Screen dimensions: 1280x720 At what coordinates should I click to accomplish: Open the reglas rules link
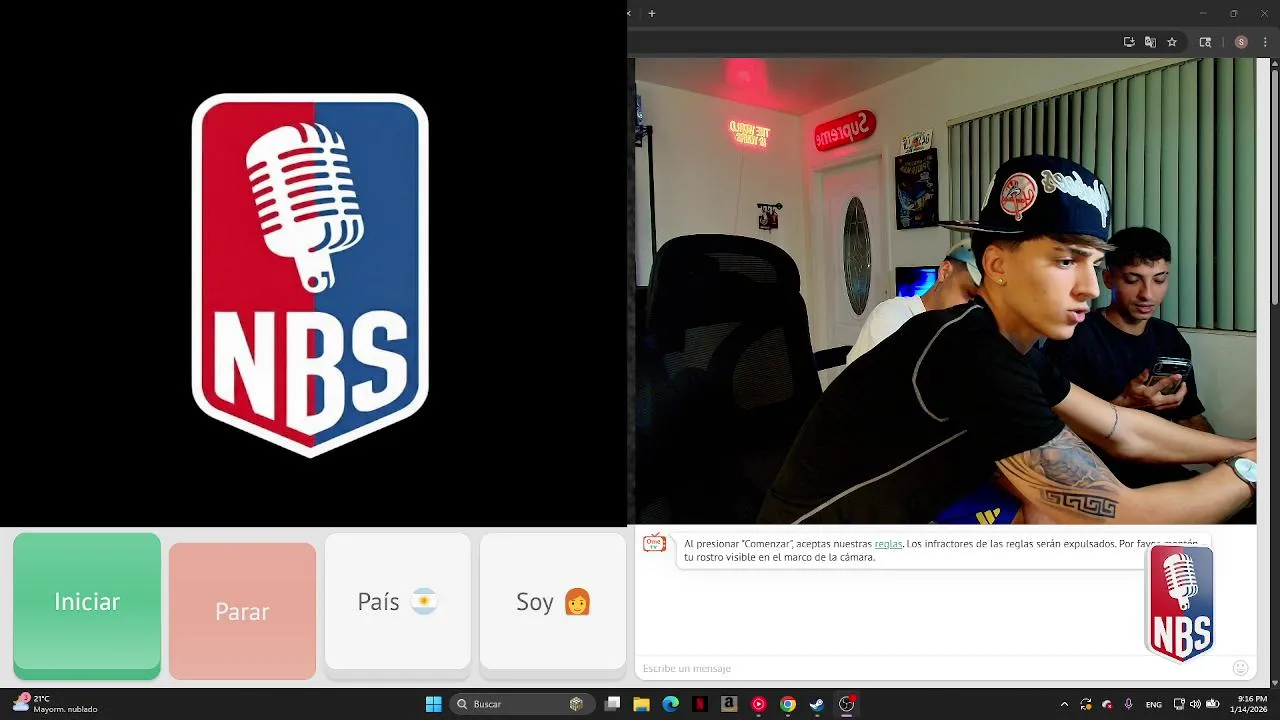coord(888,544)
